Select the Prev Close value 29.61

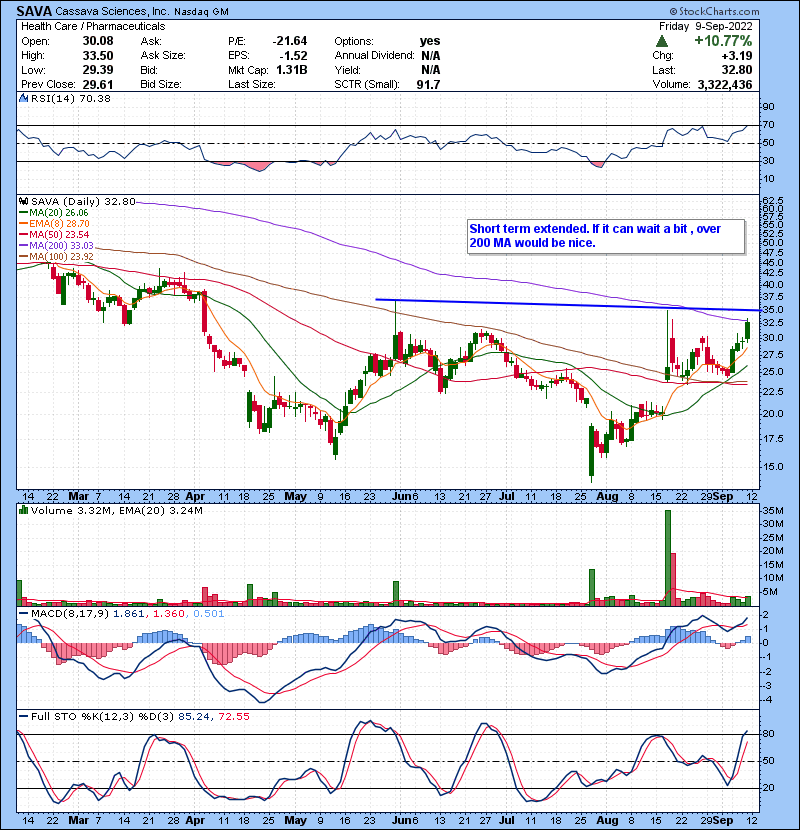click(98, 84)
